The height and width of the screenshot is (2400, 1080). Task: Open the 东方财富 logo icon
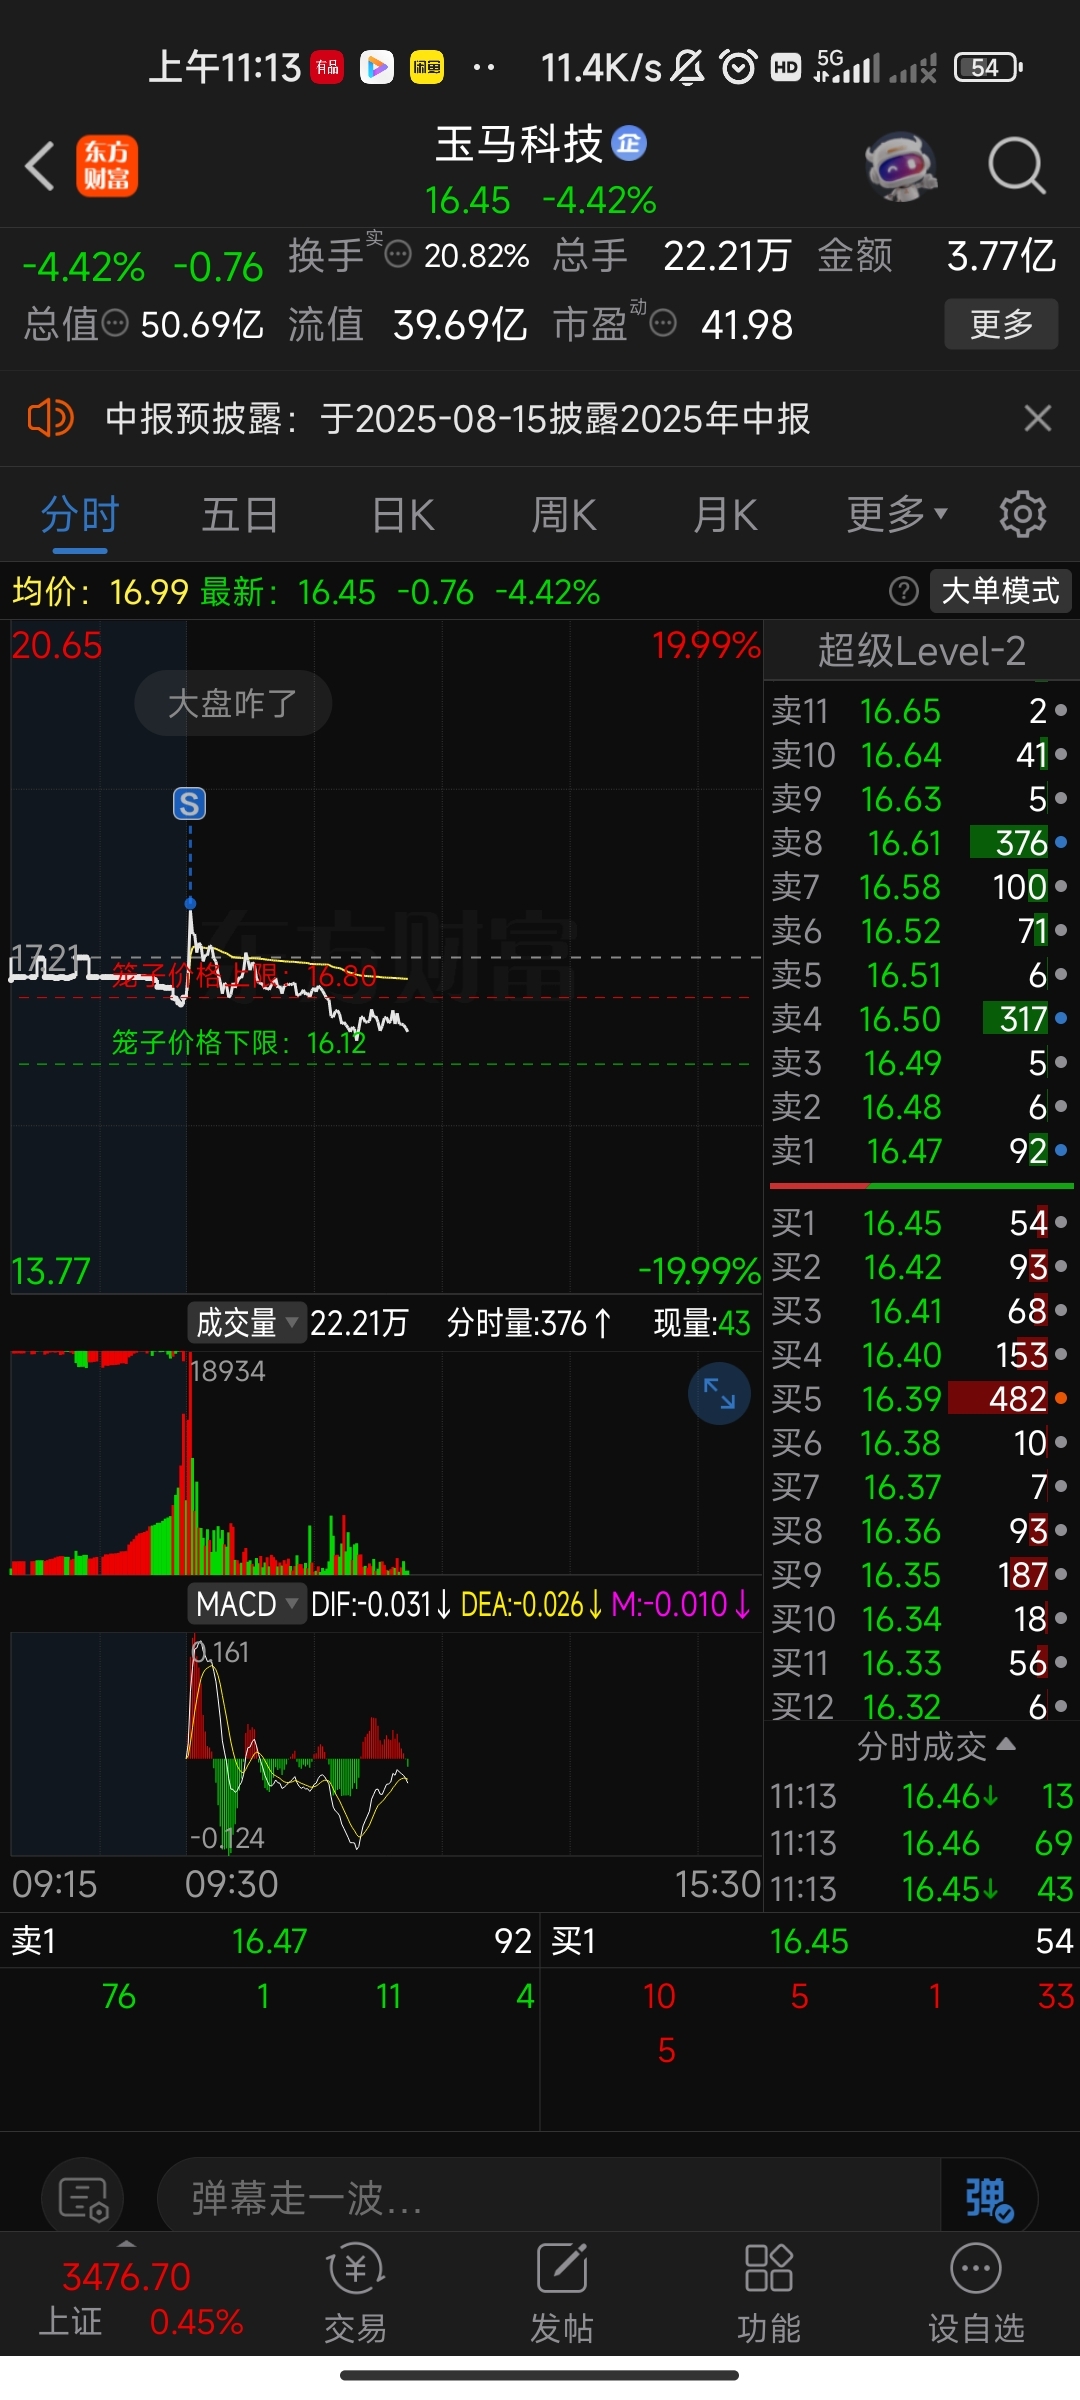click(x=107, y=166)
